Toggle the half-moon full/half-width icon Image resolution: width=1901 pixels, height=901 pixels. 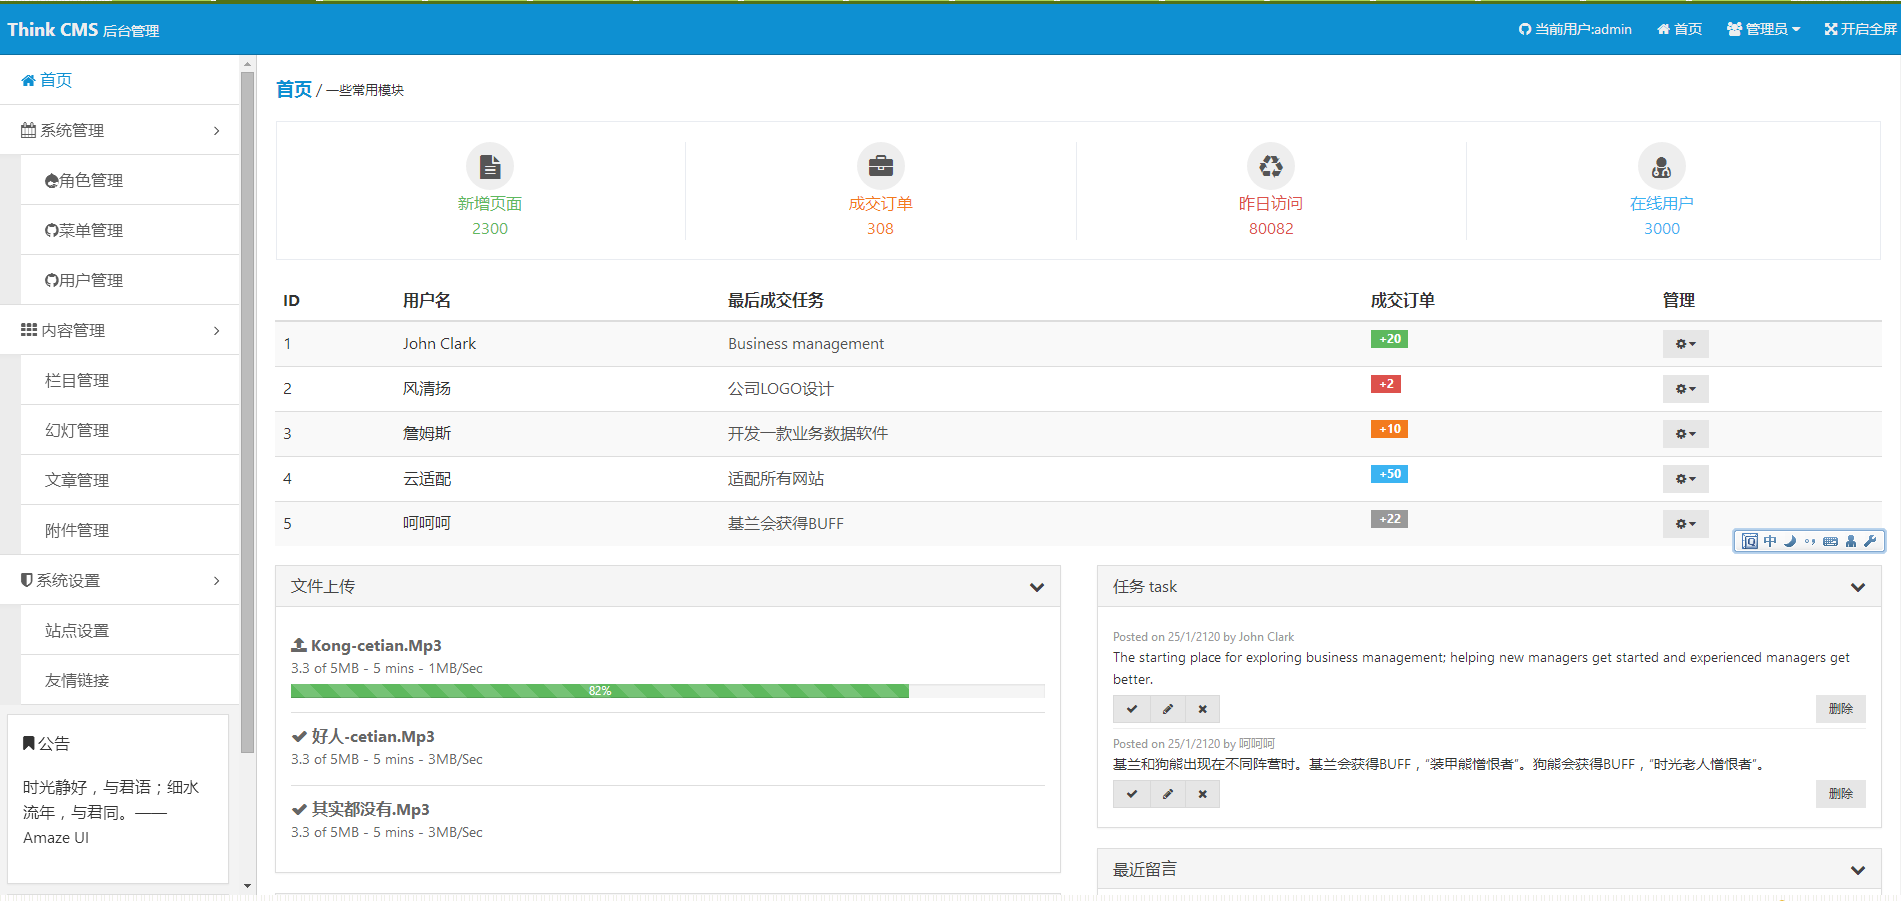pyautogui.click(x=1790, y=541)
